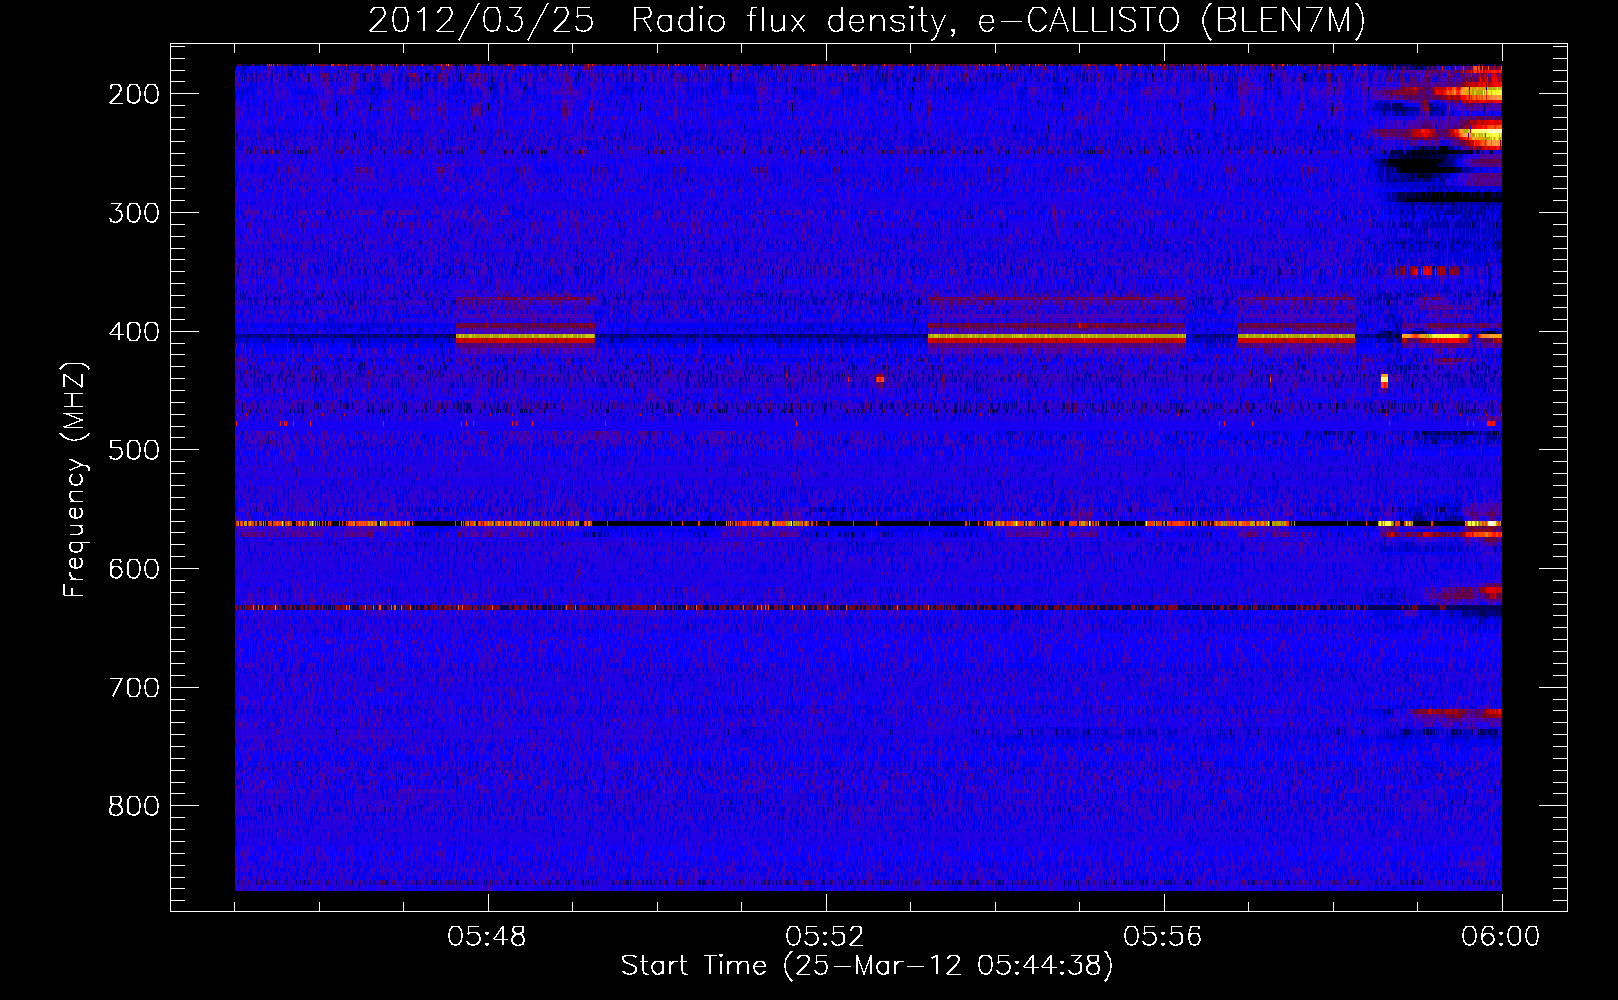Click the 700 frequency tick label

pos(134,688)
